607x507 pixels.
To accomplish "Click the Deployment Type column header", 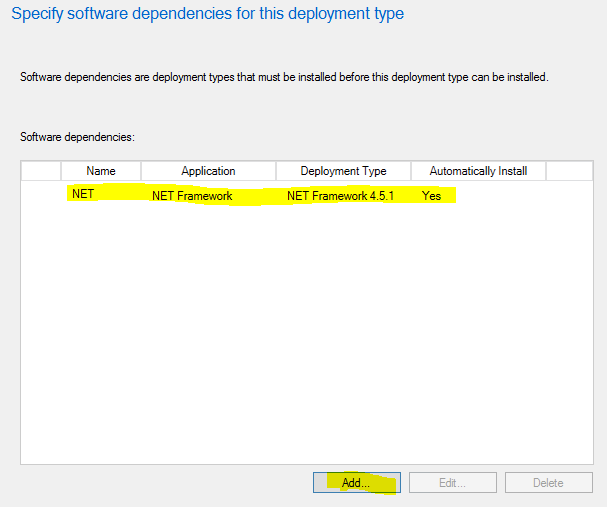I will (x=343, y=171).
